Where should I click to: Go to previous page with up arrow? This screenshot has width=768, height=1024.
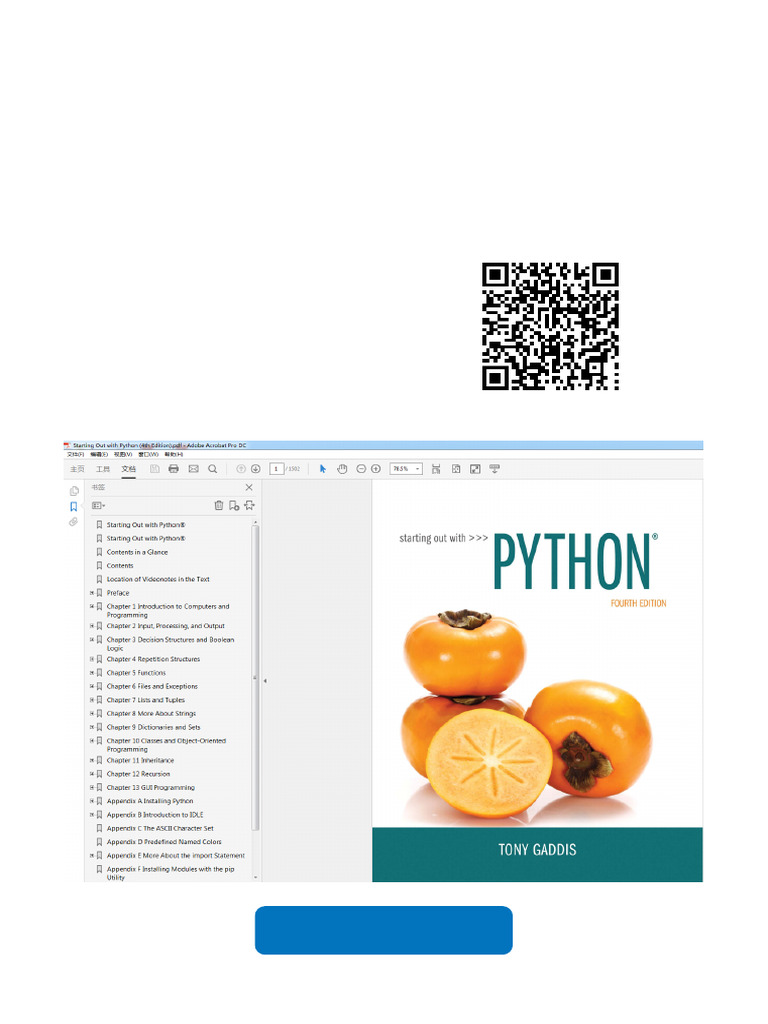click(240, 469)
